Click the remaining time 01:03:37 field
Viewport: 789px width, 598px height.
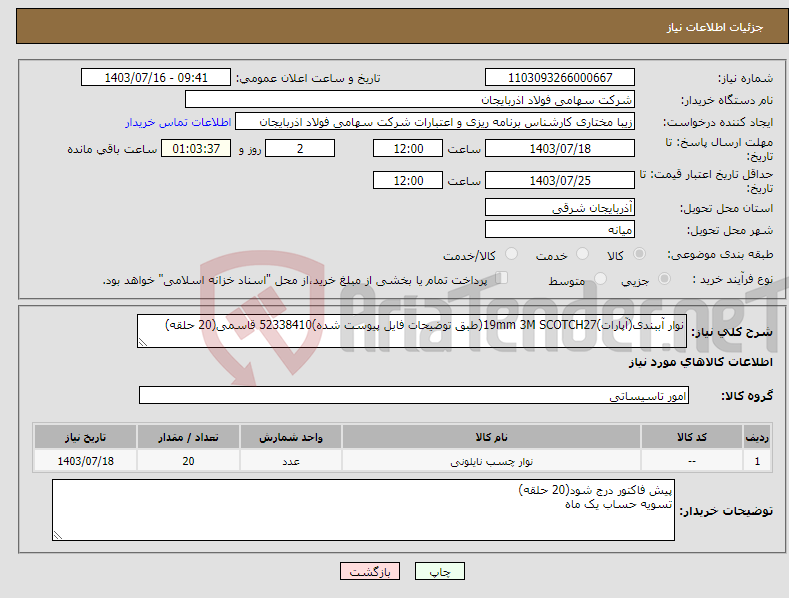[x=196, y=148]
